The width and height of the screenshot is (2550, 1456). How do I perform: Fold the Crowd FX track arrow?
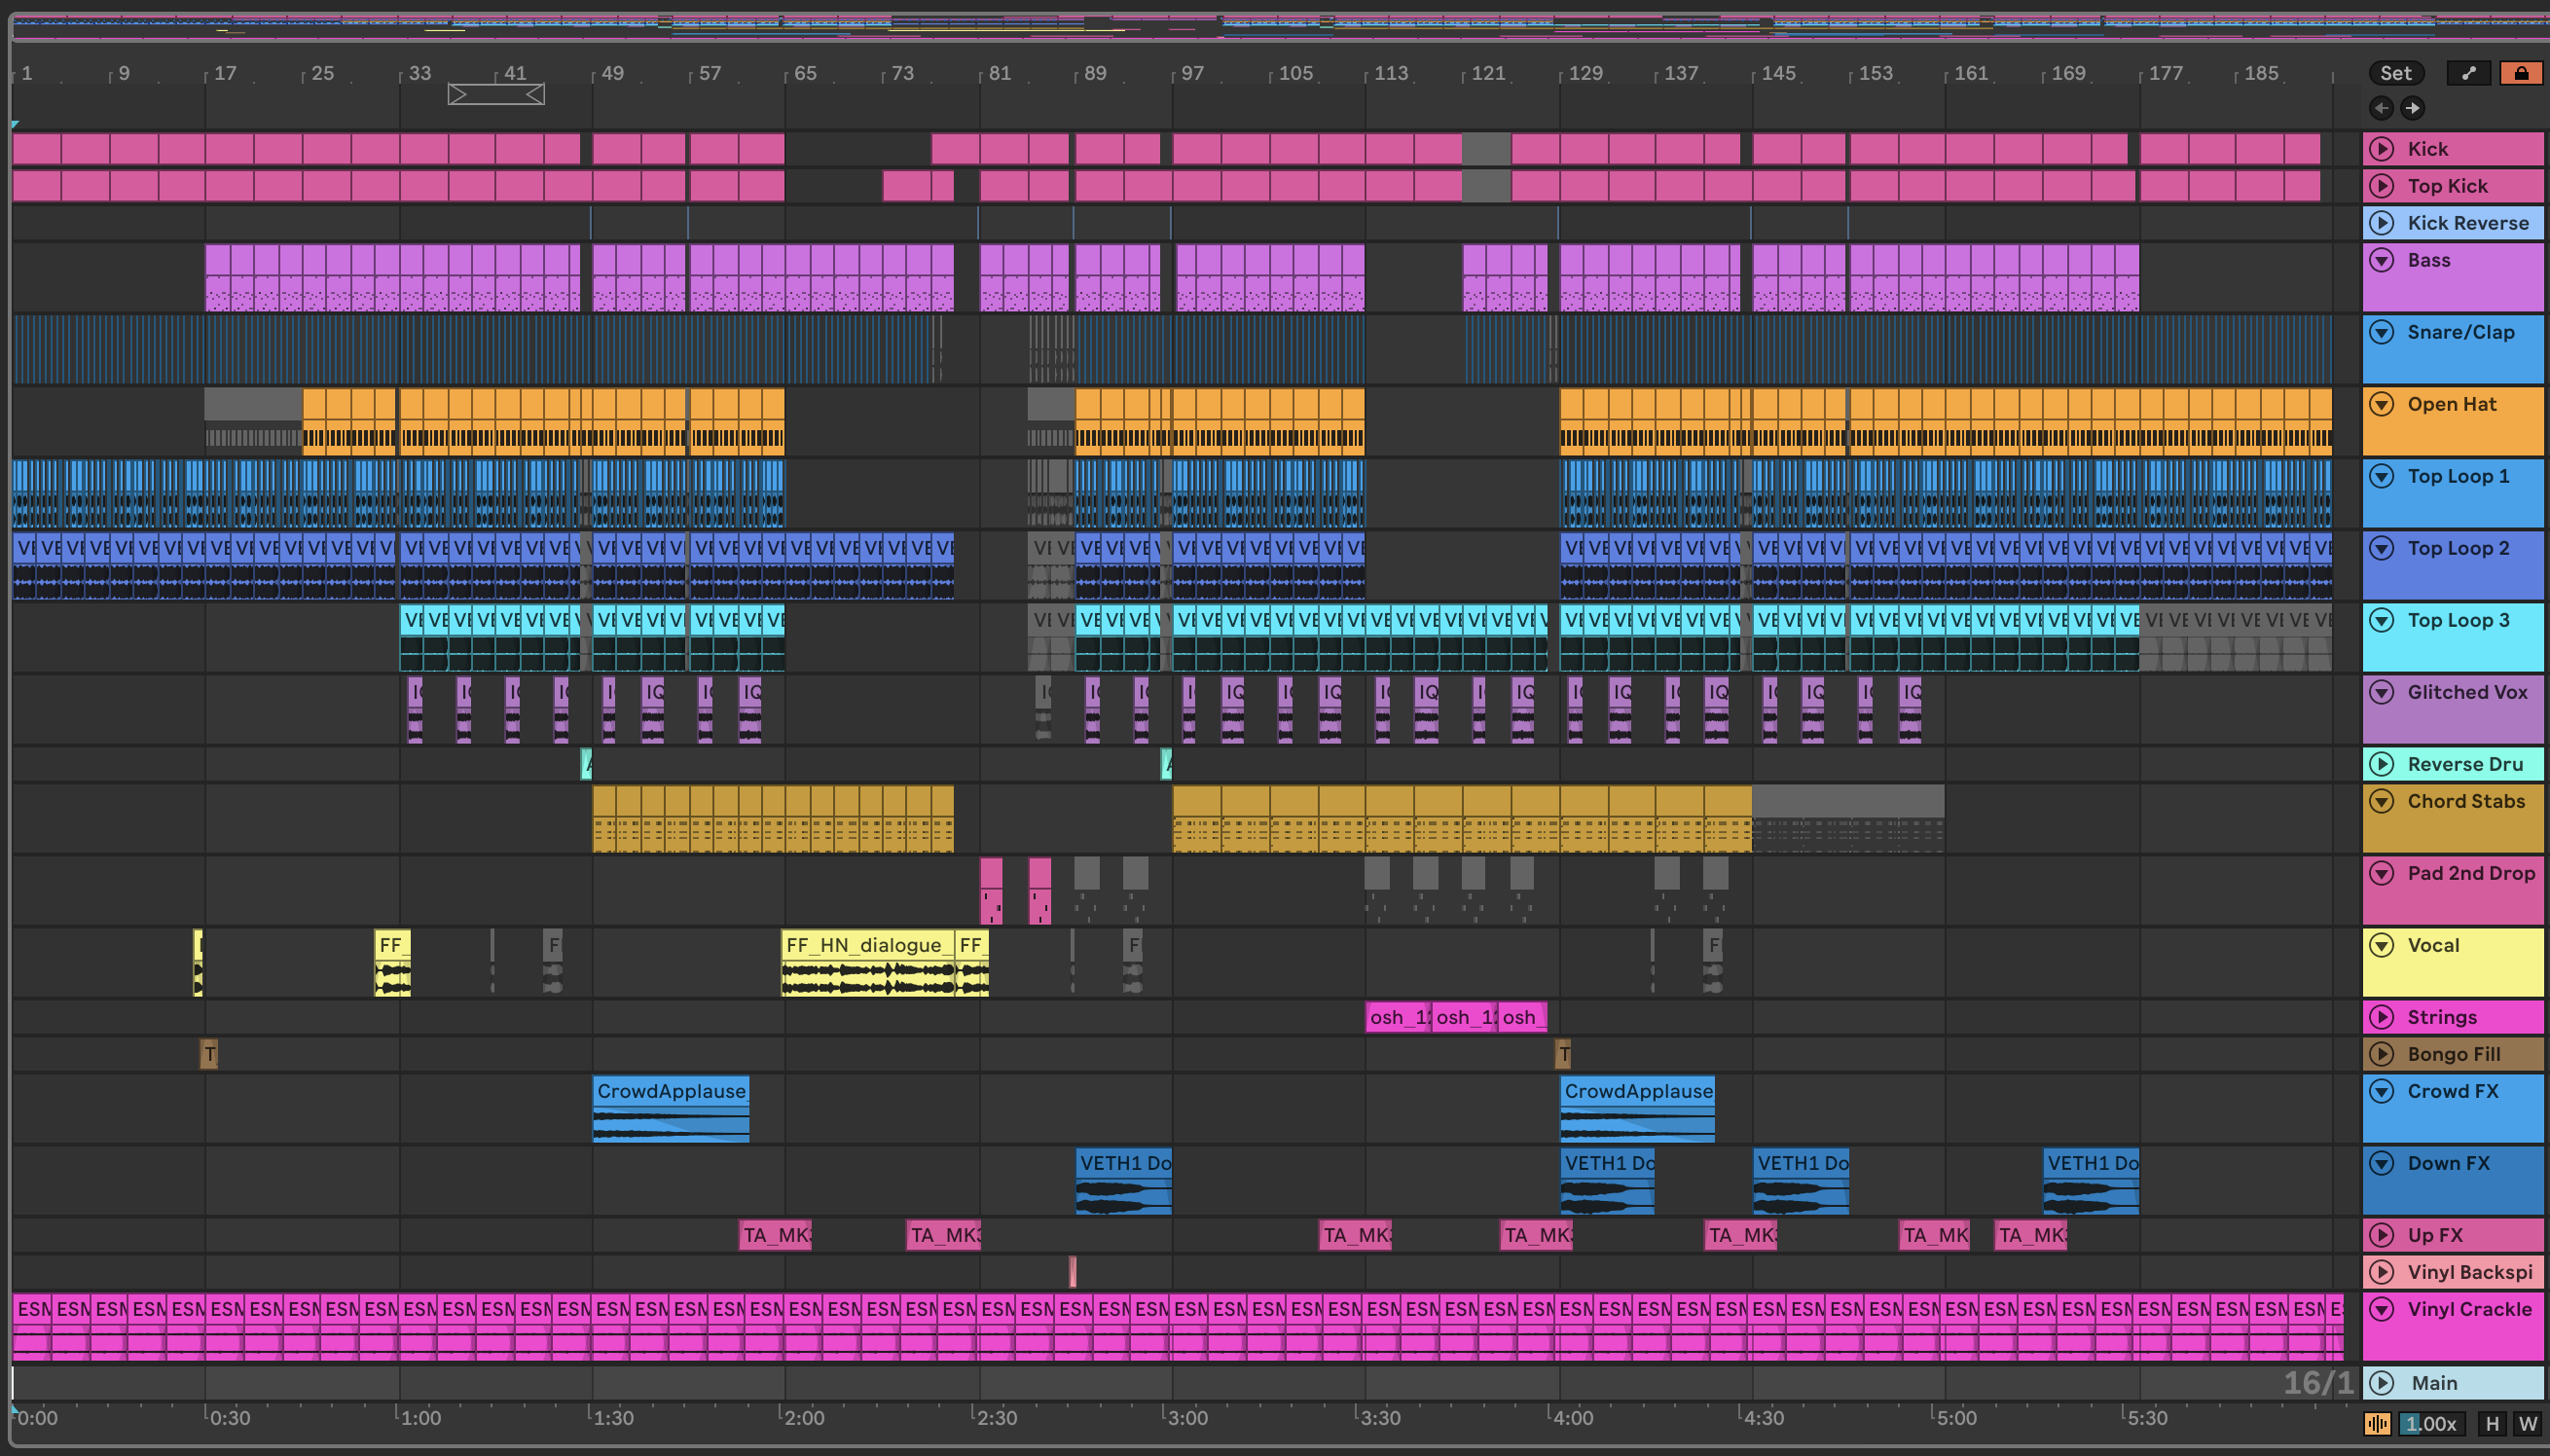[x=2382, y=1091]
